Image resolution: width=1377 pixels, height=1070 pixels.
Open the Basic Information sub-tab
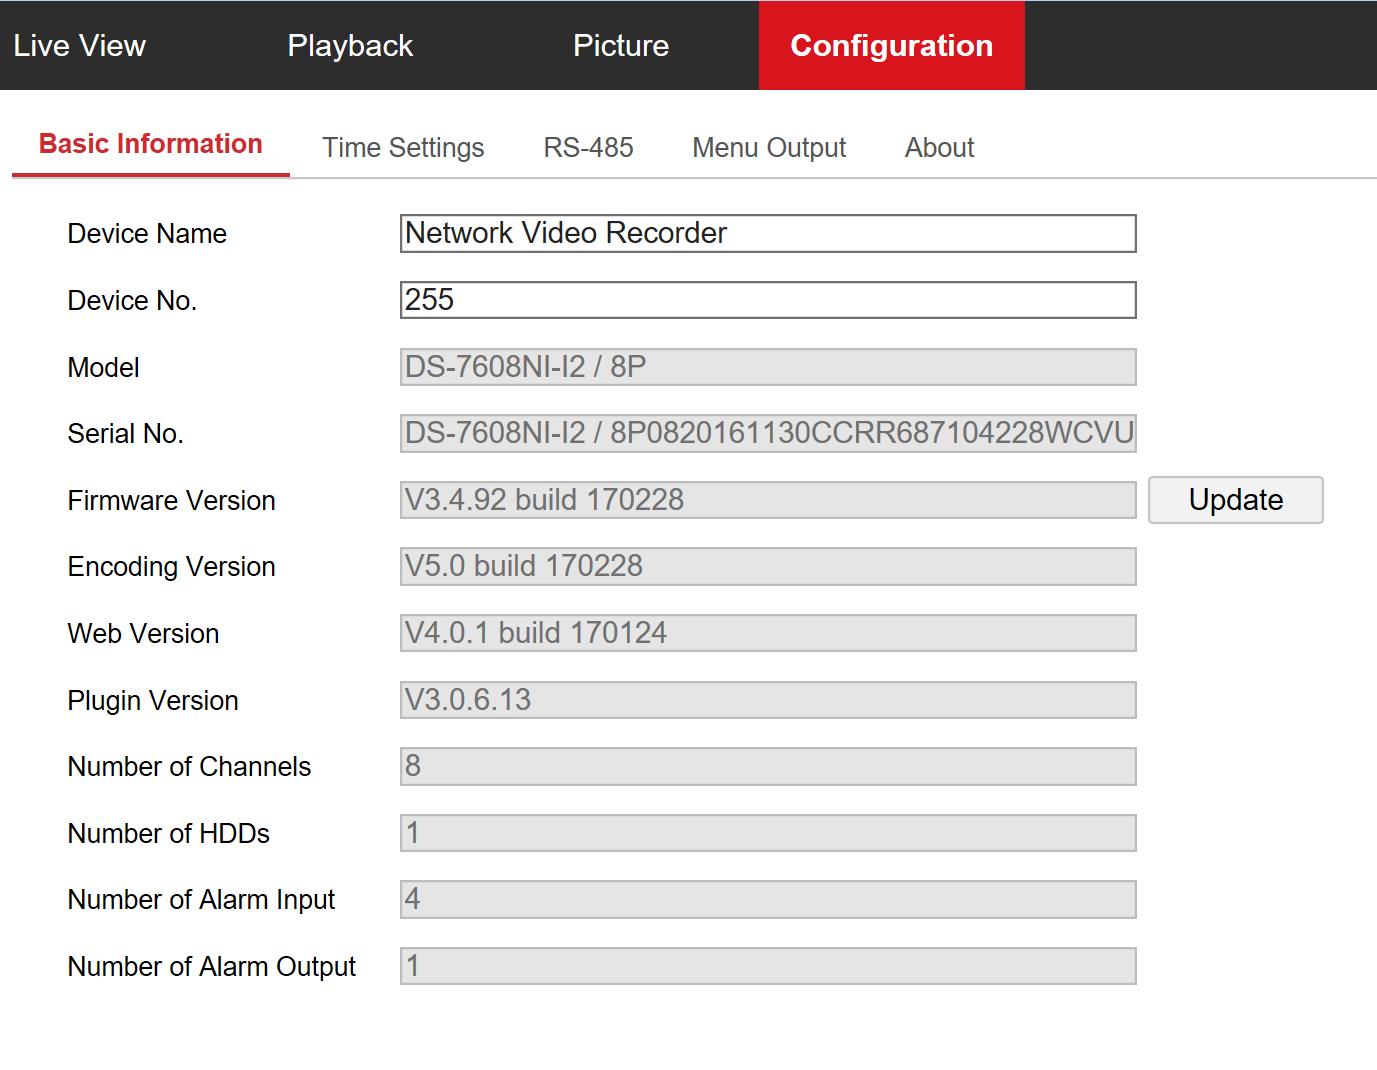[151, 145]
